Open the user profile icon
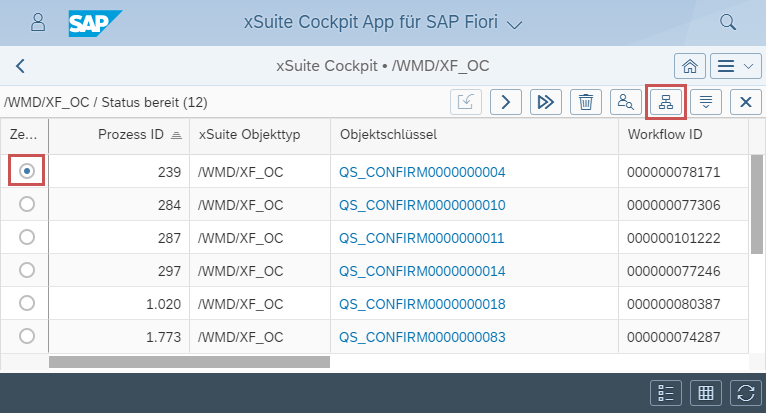This screenshot has width=766, height=413. (x=38, y=22)
